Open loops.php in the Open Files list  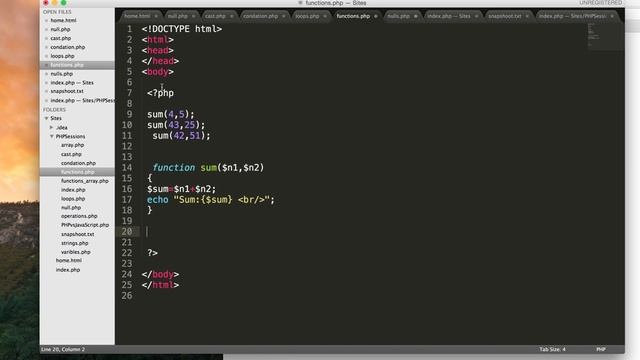62,56
